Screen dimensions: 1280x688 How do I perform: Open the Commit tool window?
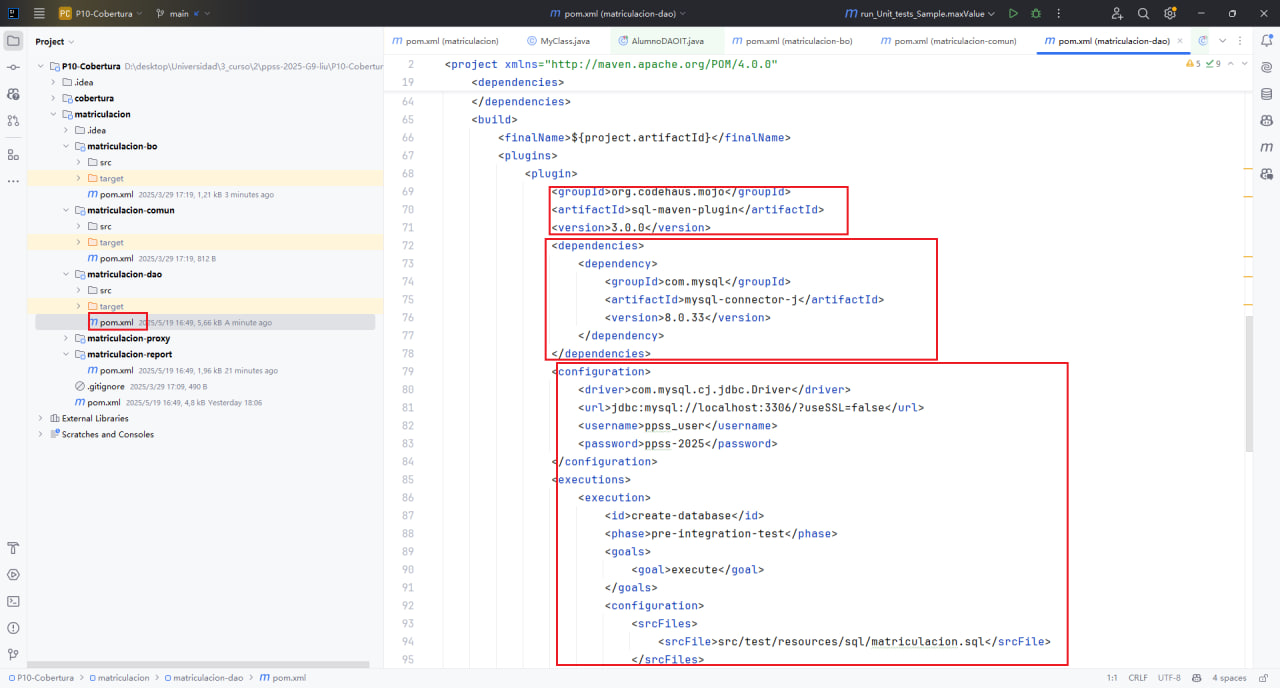[13, 67]
